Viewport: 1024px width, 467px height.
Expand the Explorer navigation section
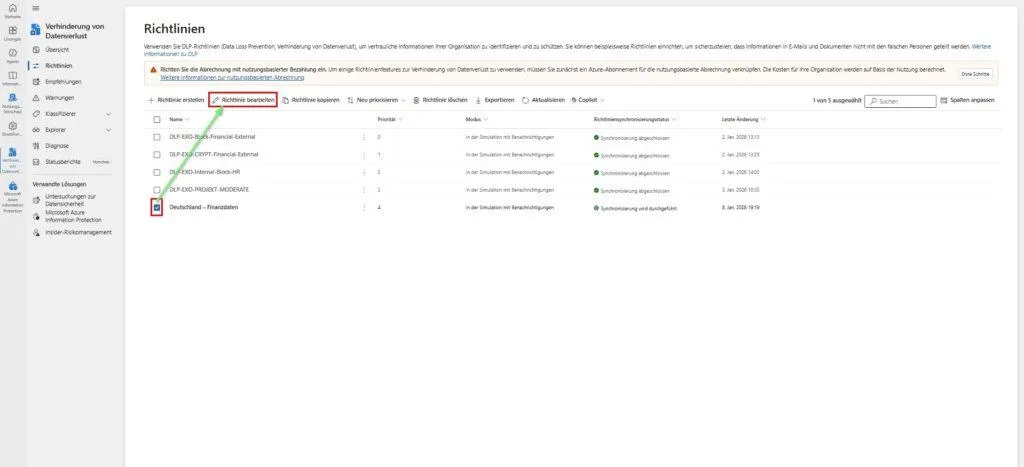[x=109, y=129]
